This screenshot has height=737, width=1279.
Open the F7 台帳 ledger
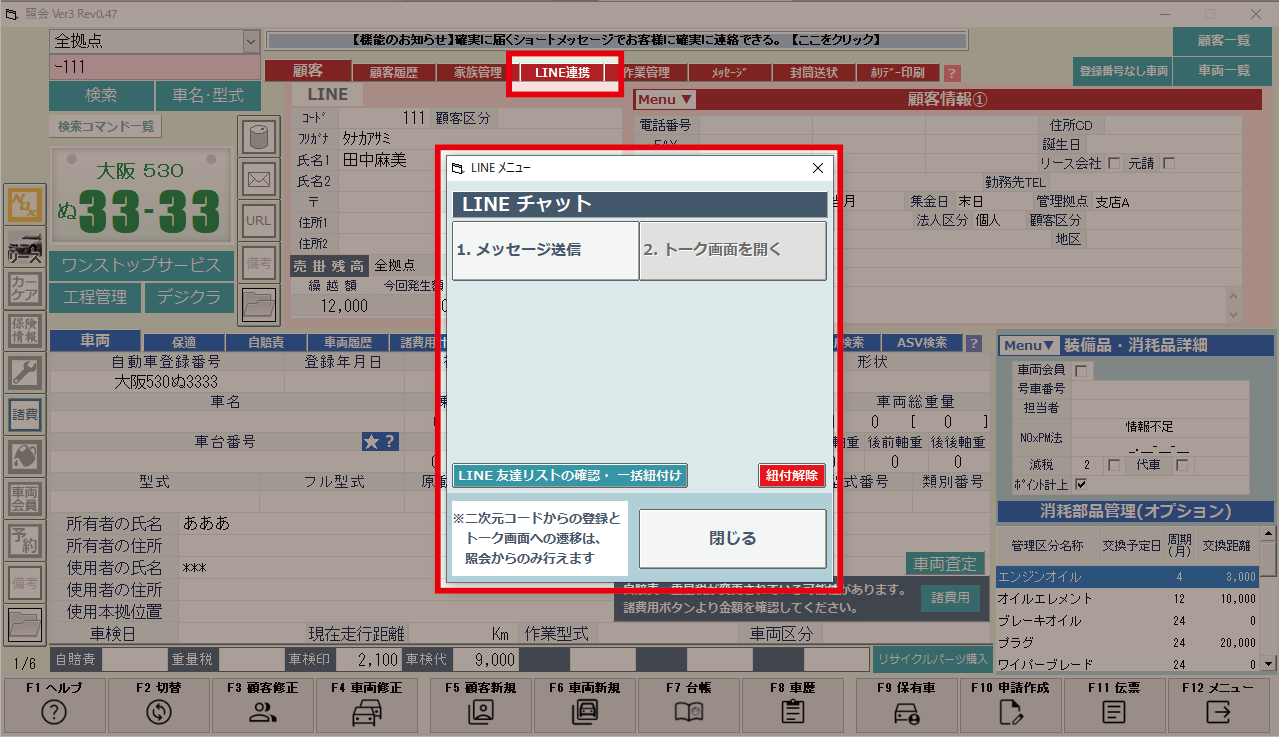coord(689,703)
